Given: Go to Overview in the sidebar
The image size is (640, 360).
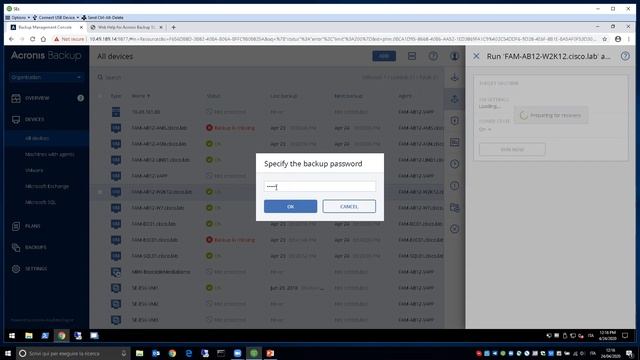Looking at the screenshot, I should pos(37,98).
